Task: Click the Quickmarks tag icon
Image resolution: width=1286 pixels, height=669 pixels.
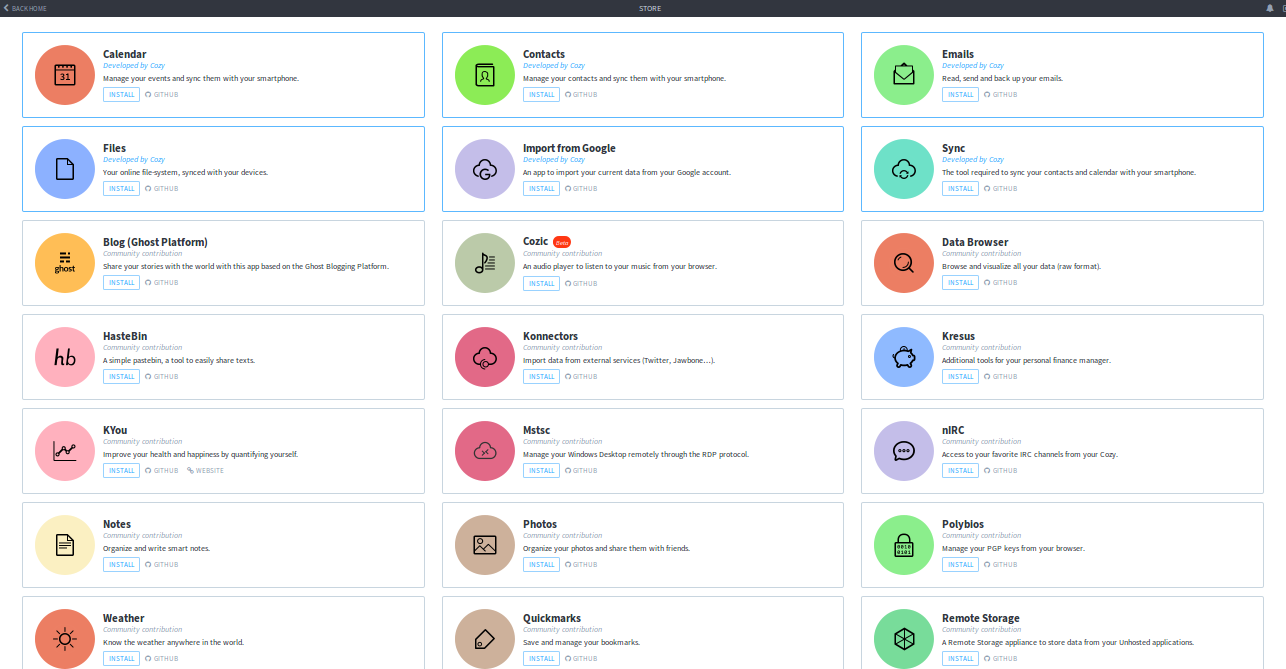Action: click(x=485, y=638)
